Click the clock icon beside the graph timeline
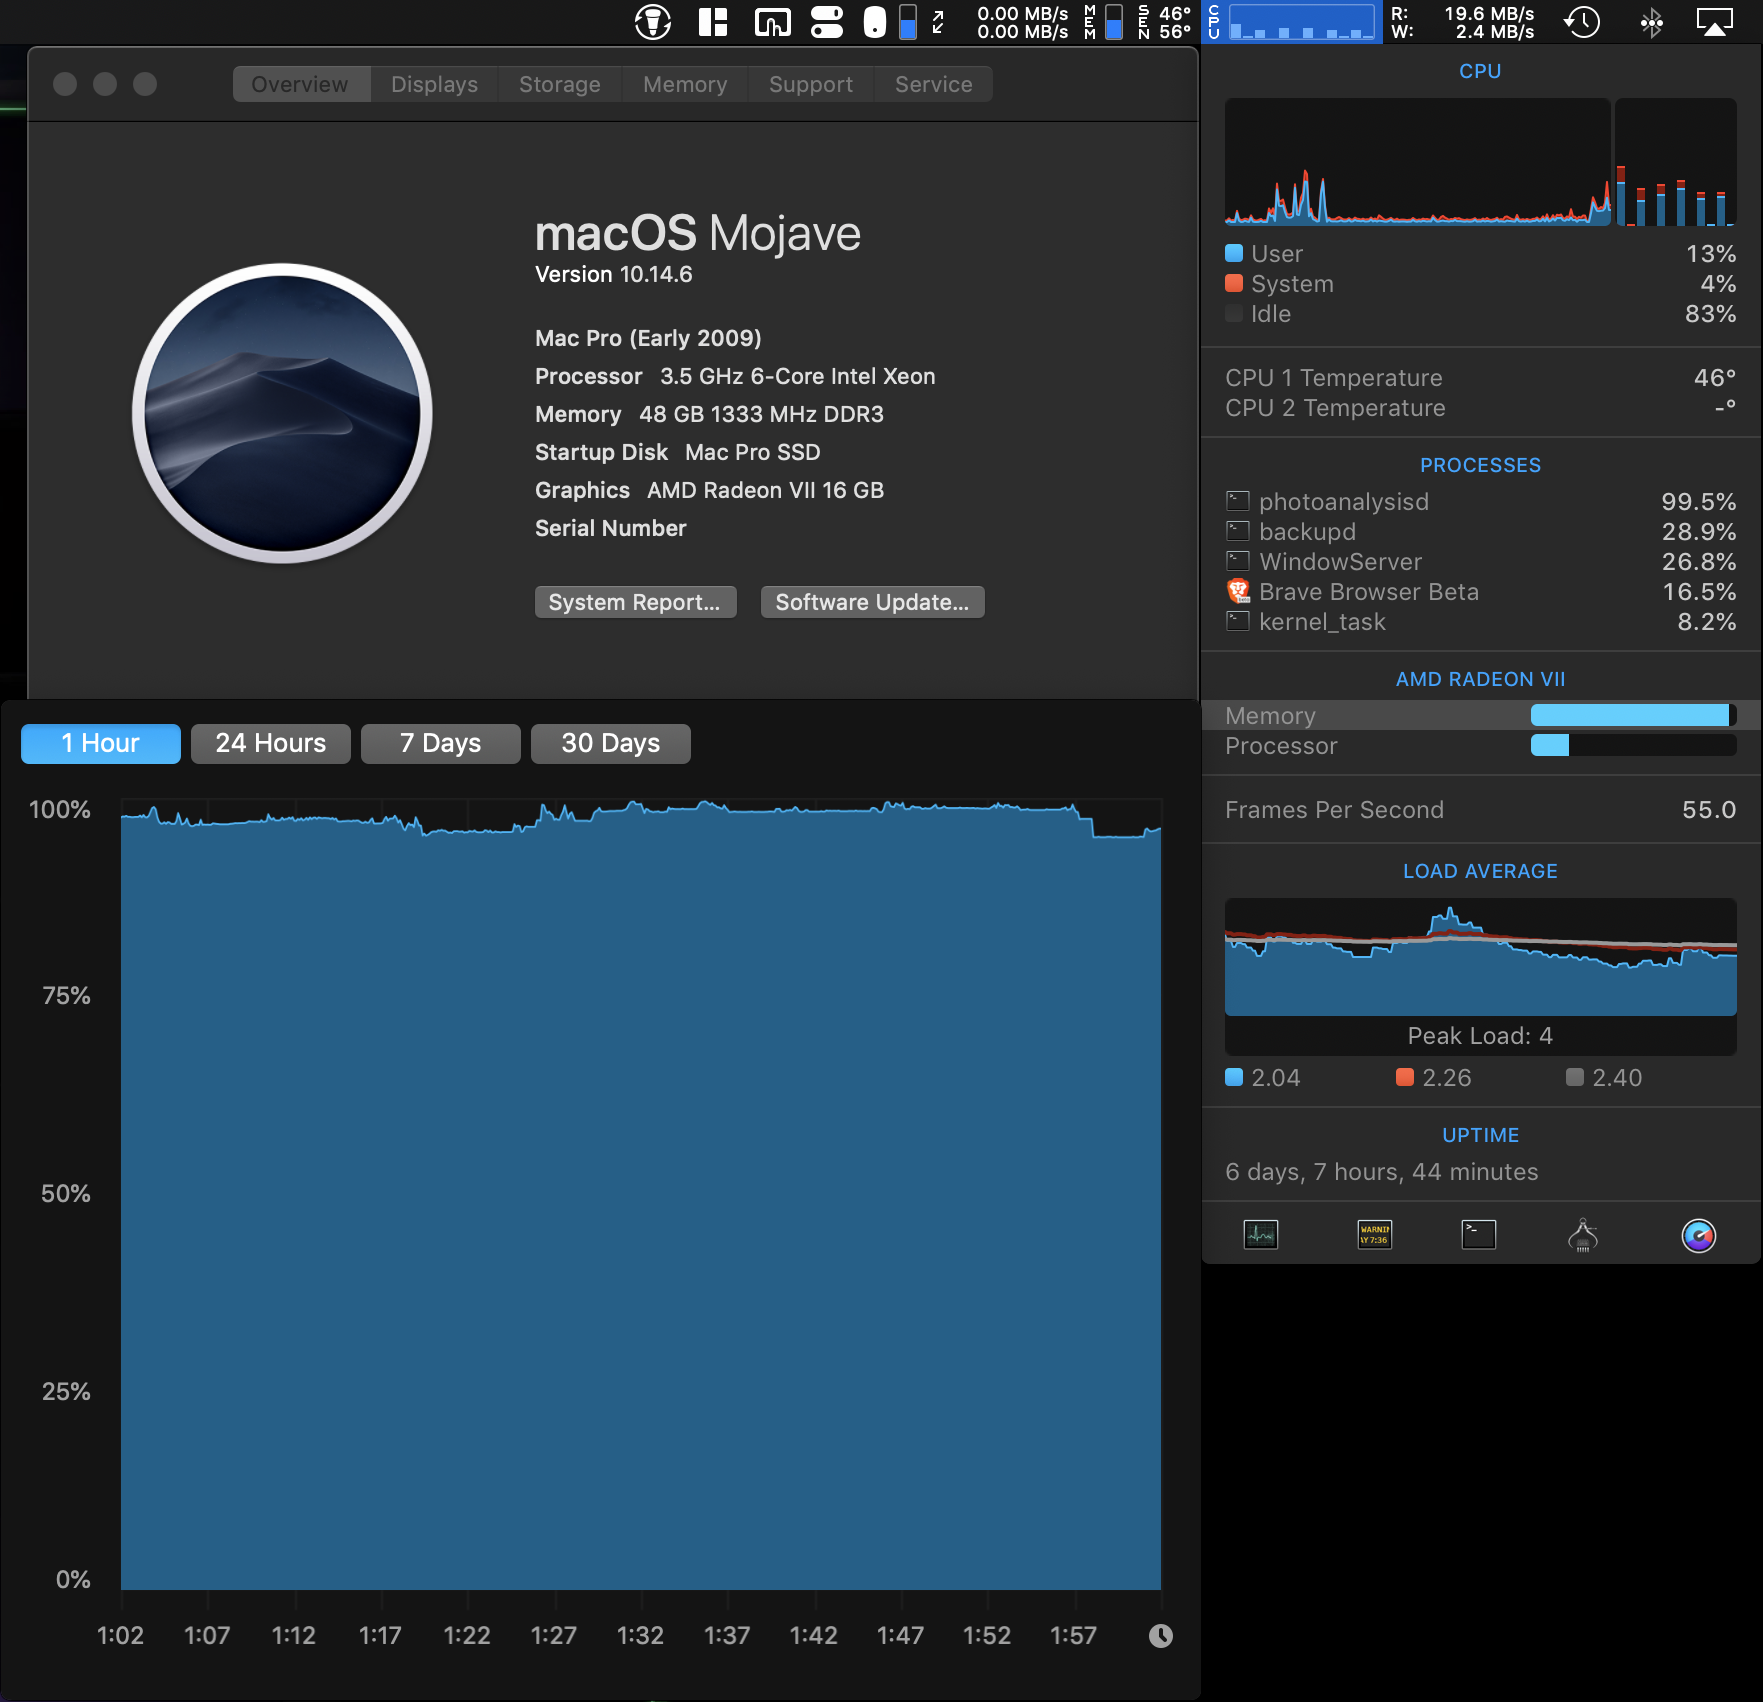 [1160, 1636]
